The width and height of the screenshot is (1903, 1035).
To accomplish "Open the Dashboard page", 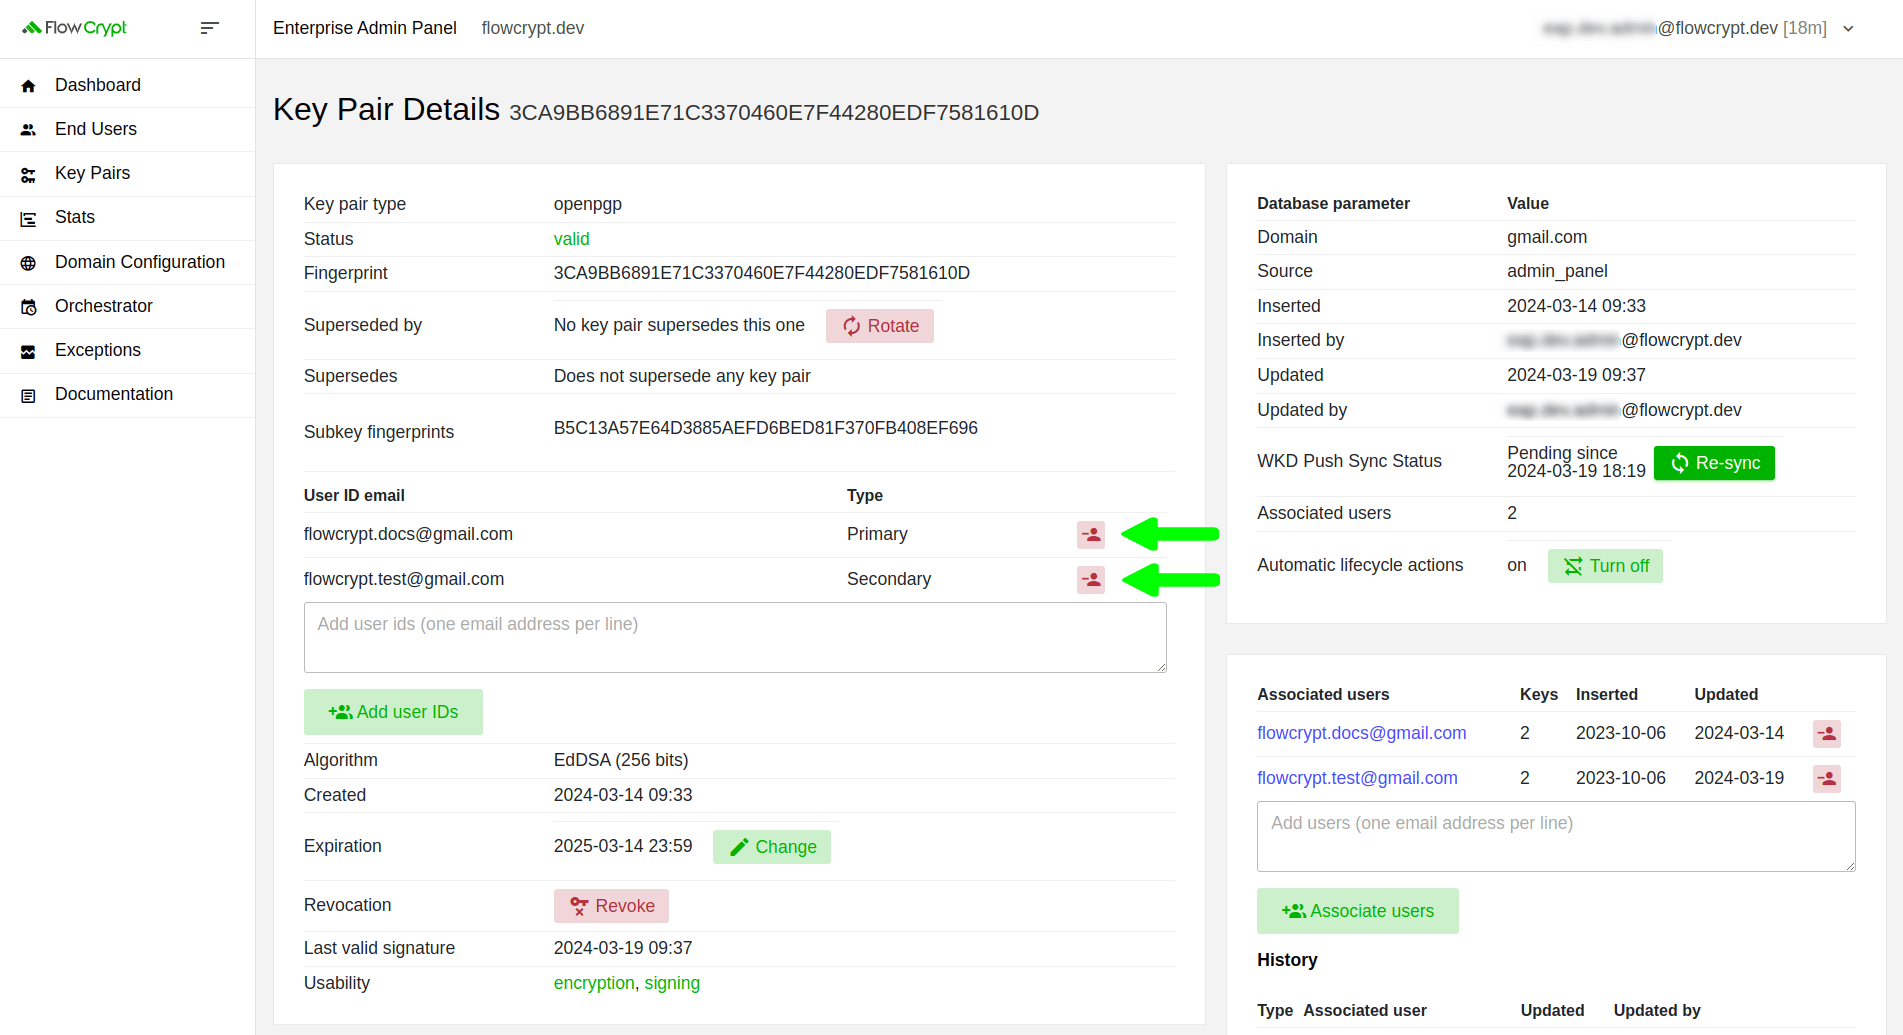I will [x=98, y=85].
